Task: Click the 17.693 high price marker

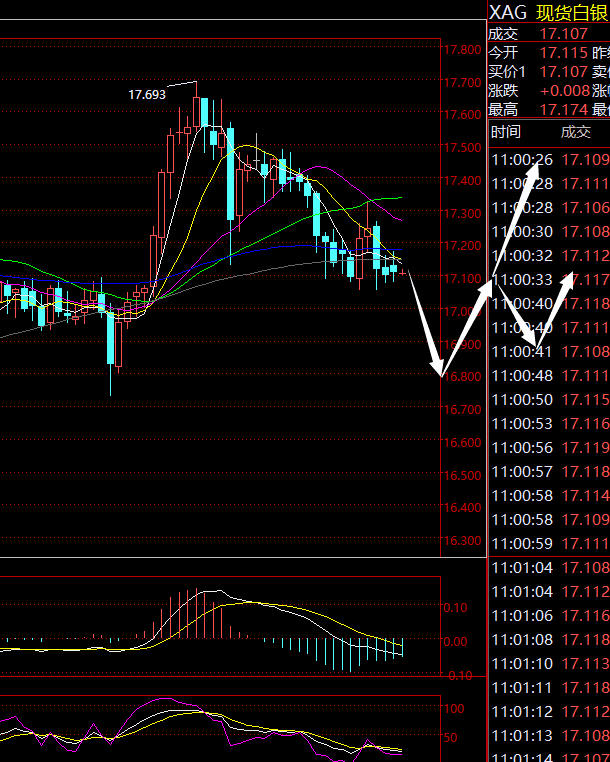Action: pos(147,95)
